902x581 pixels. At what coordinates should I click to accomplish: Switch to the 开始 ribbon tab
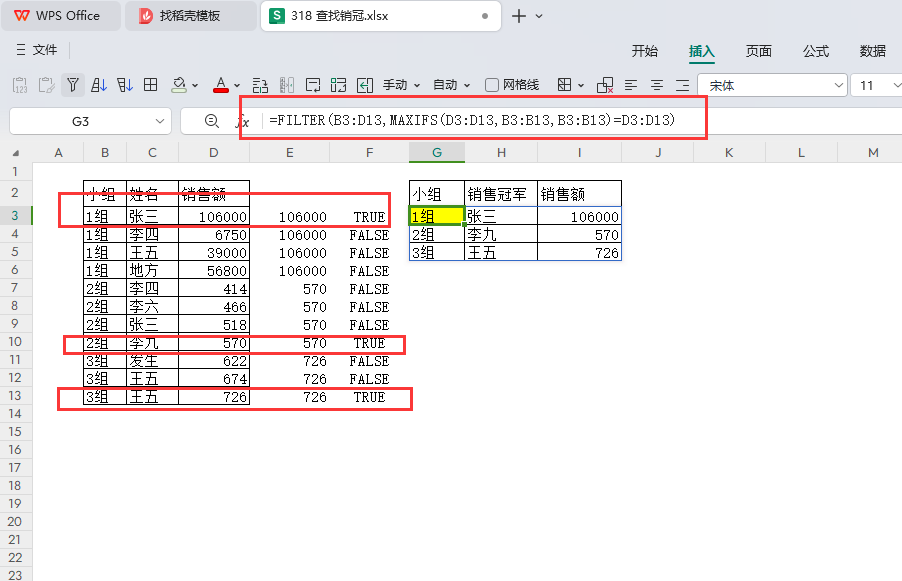tap(644, 51)
